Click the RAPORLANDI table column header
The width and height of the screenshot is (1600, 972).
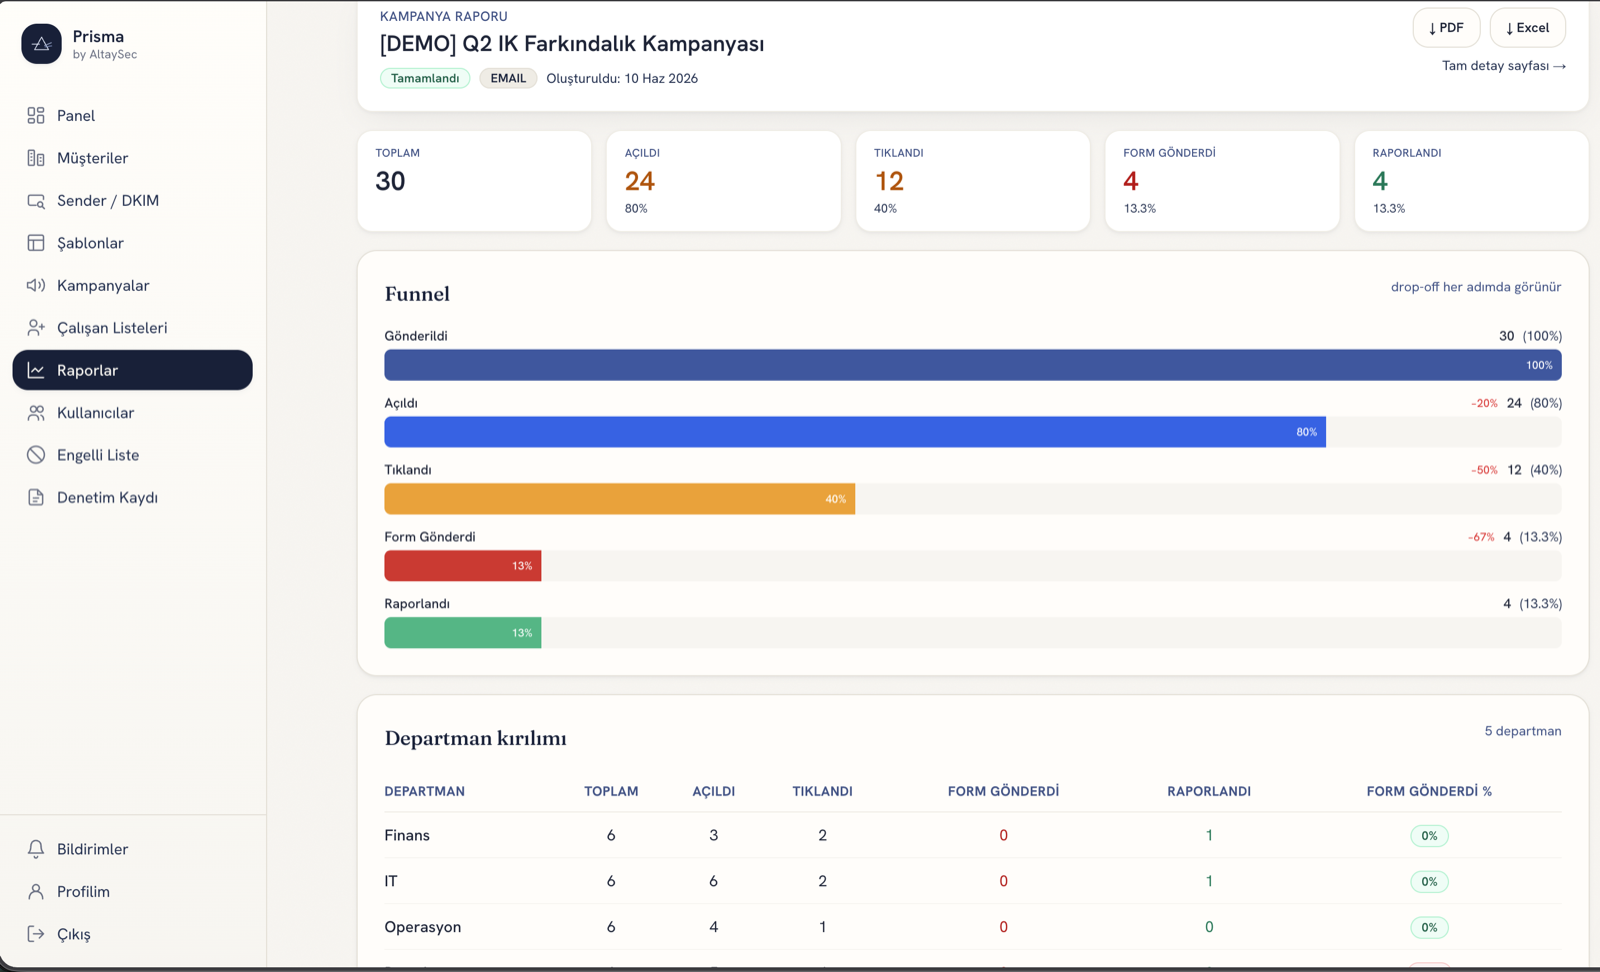[x=1209, y=791]
